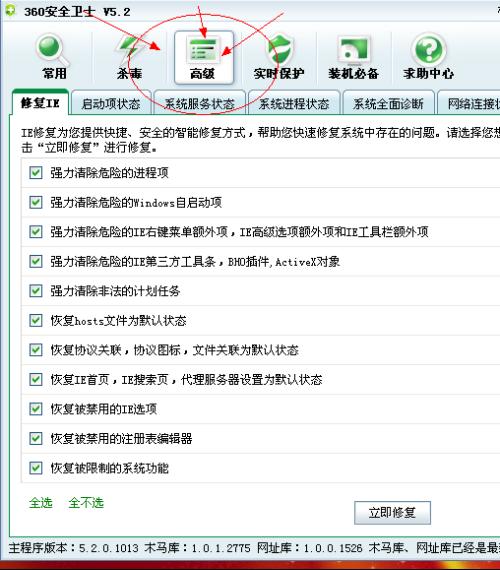Click the 全不选 link

pyautogui.click(x=86, y=503)
